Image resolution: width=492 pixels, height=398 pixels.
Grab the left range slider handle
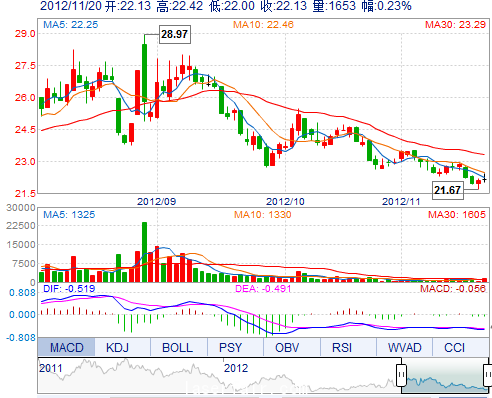402,375
